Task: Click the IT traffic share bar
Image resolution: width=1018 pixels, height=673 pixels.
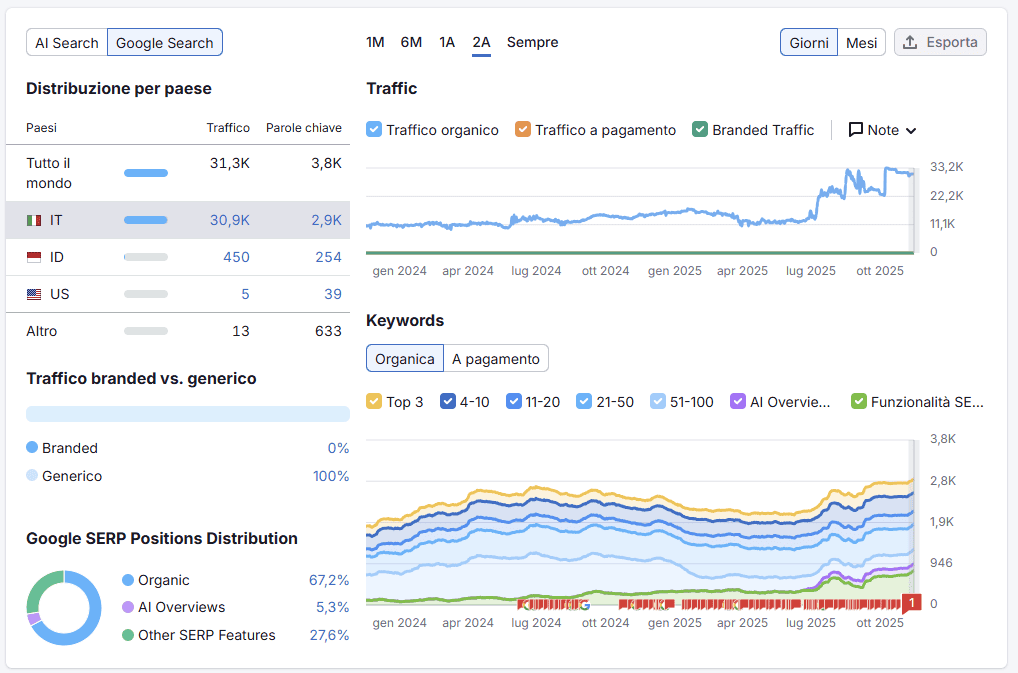Action: tap(146, 221)
